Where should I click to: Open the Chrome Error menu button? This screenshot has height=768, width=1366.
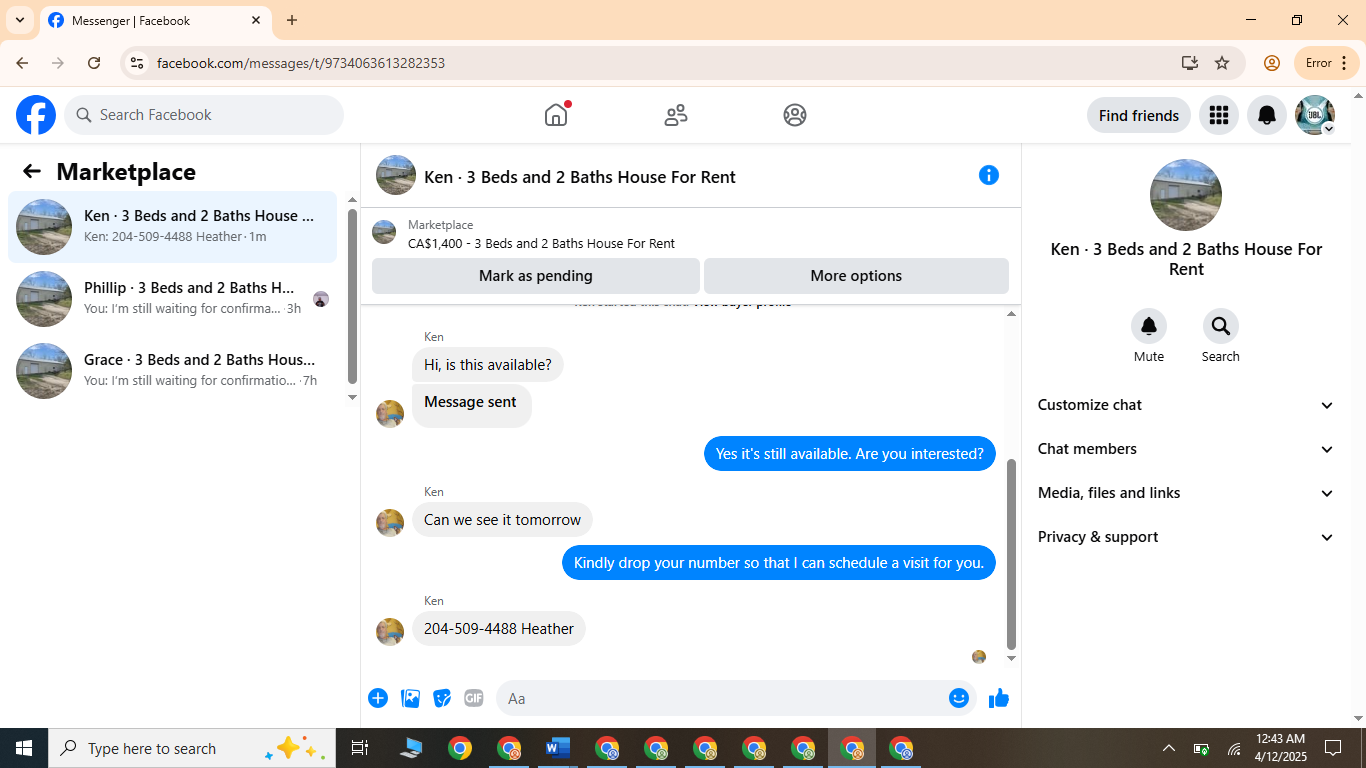pyautogui.click(x=1327, y=63)
